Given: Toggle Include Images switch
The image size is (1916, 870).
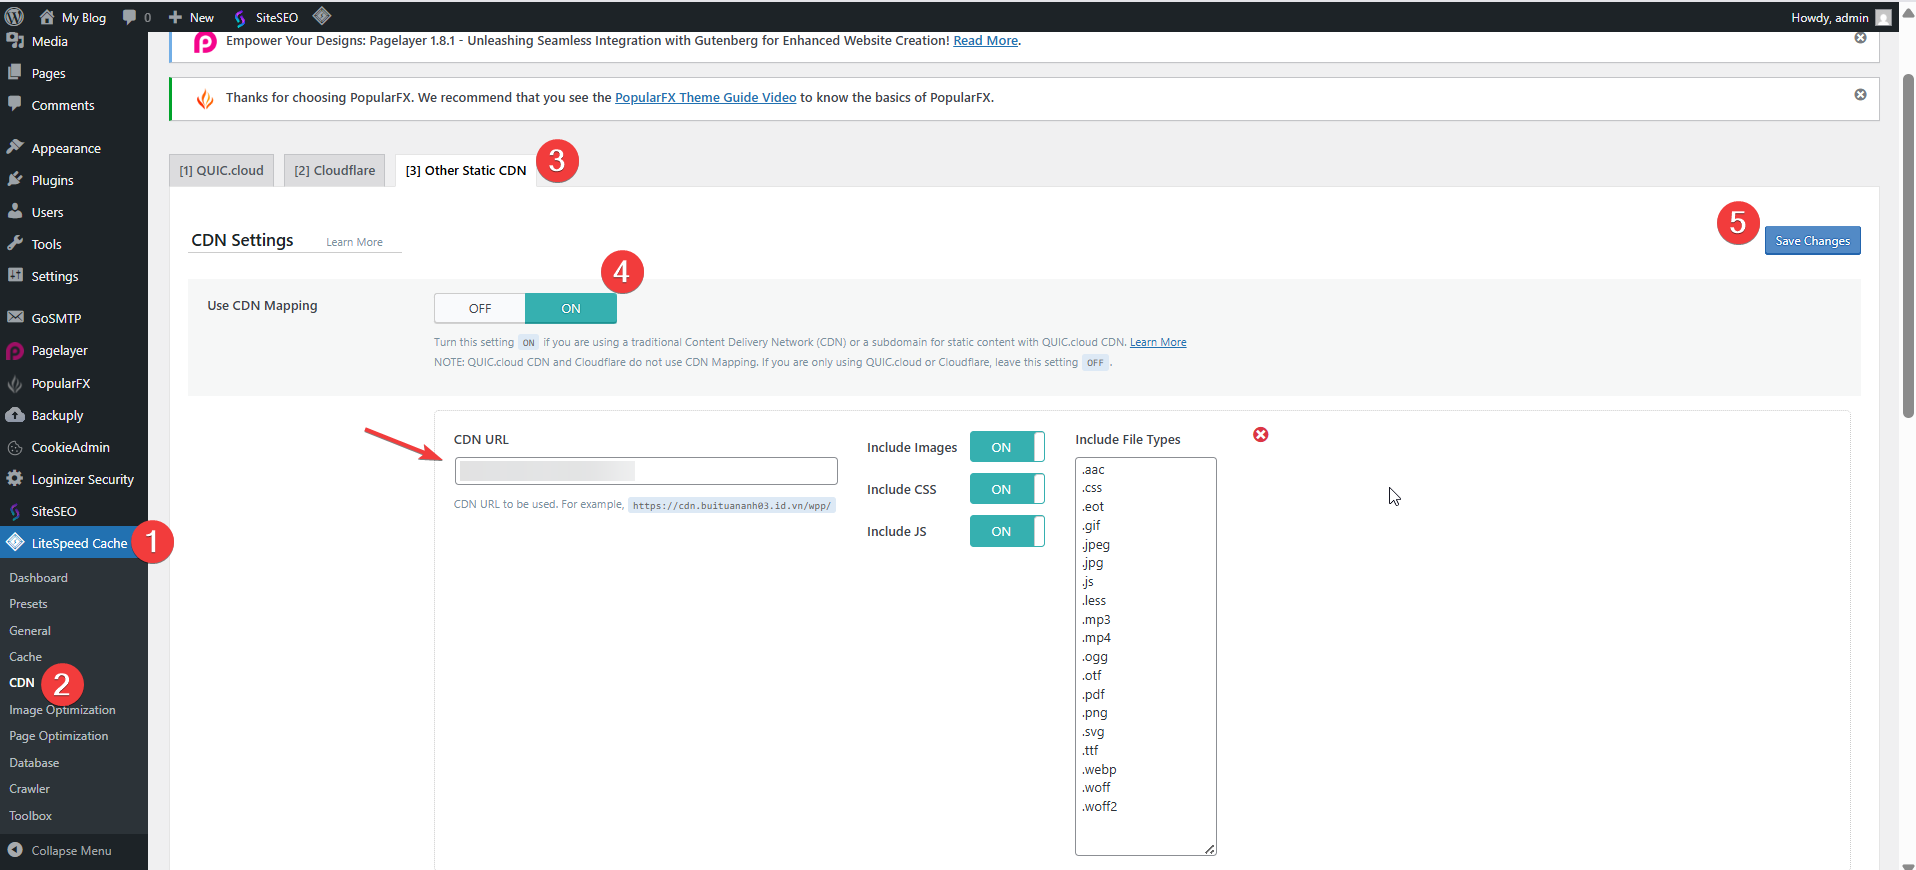Looking at the screenshot, I should tap(1007, 447).
